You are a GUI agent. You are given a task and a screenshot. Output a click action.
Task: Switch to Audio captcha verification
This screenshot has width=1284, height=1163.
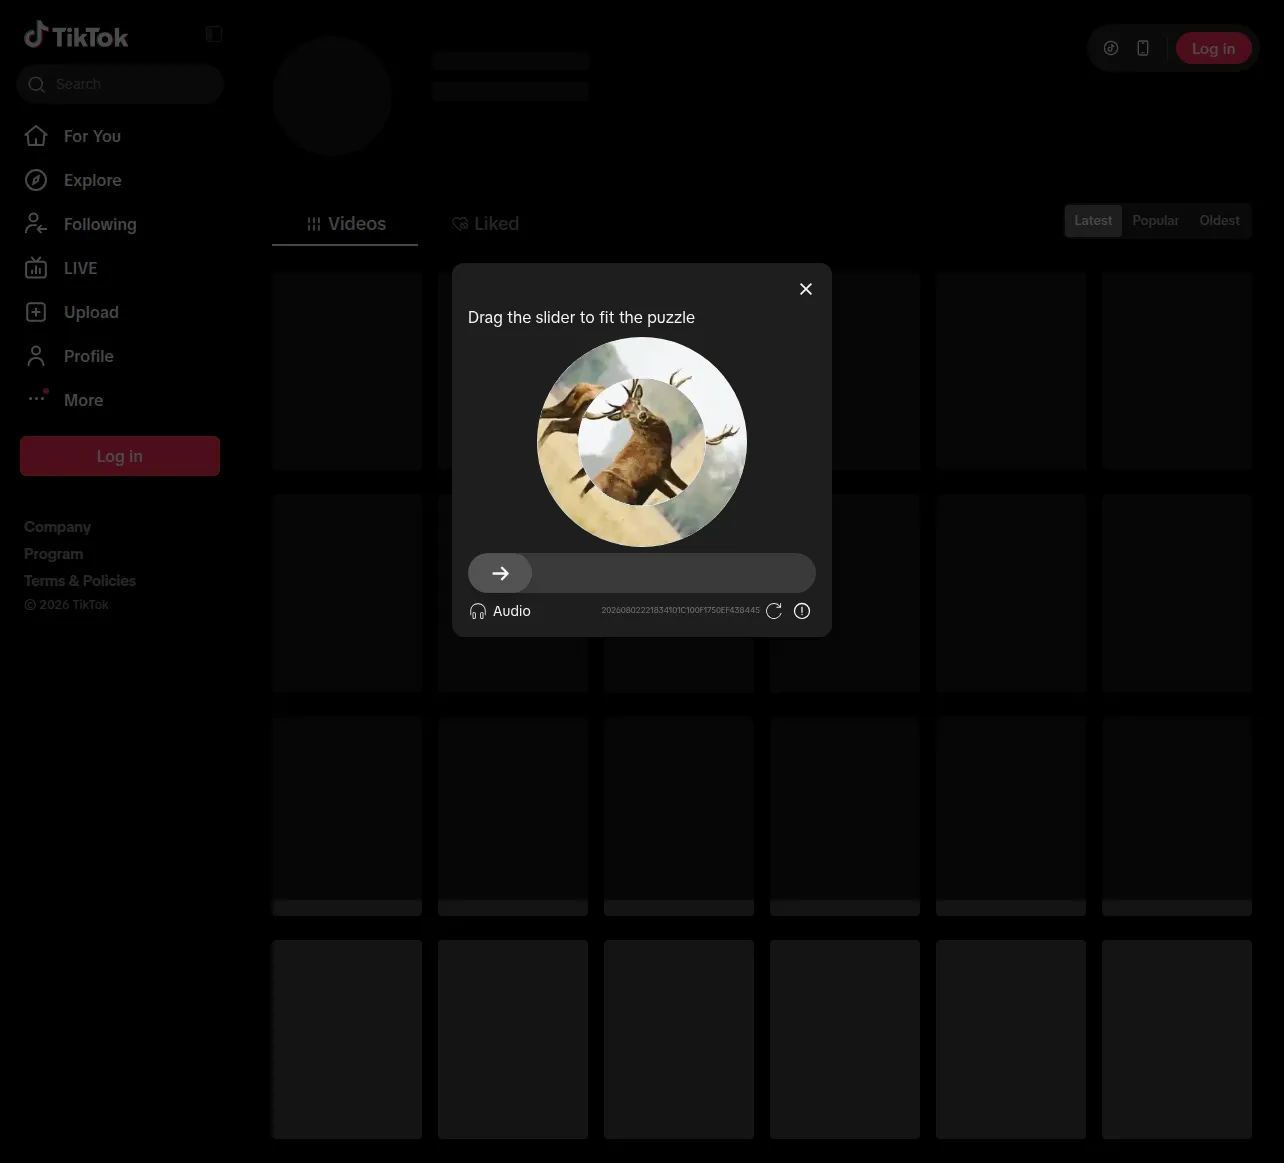coord(500,611)
